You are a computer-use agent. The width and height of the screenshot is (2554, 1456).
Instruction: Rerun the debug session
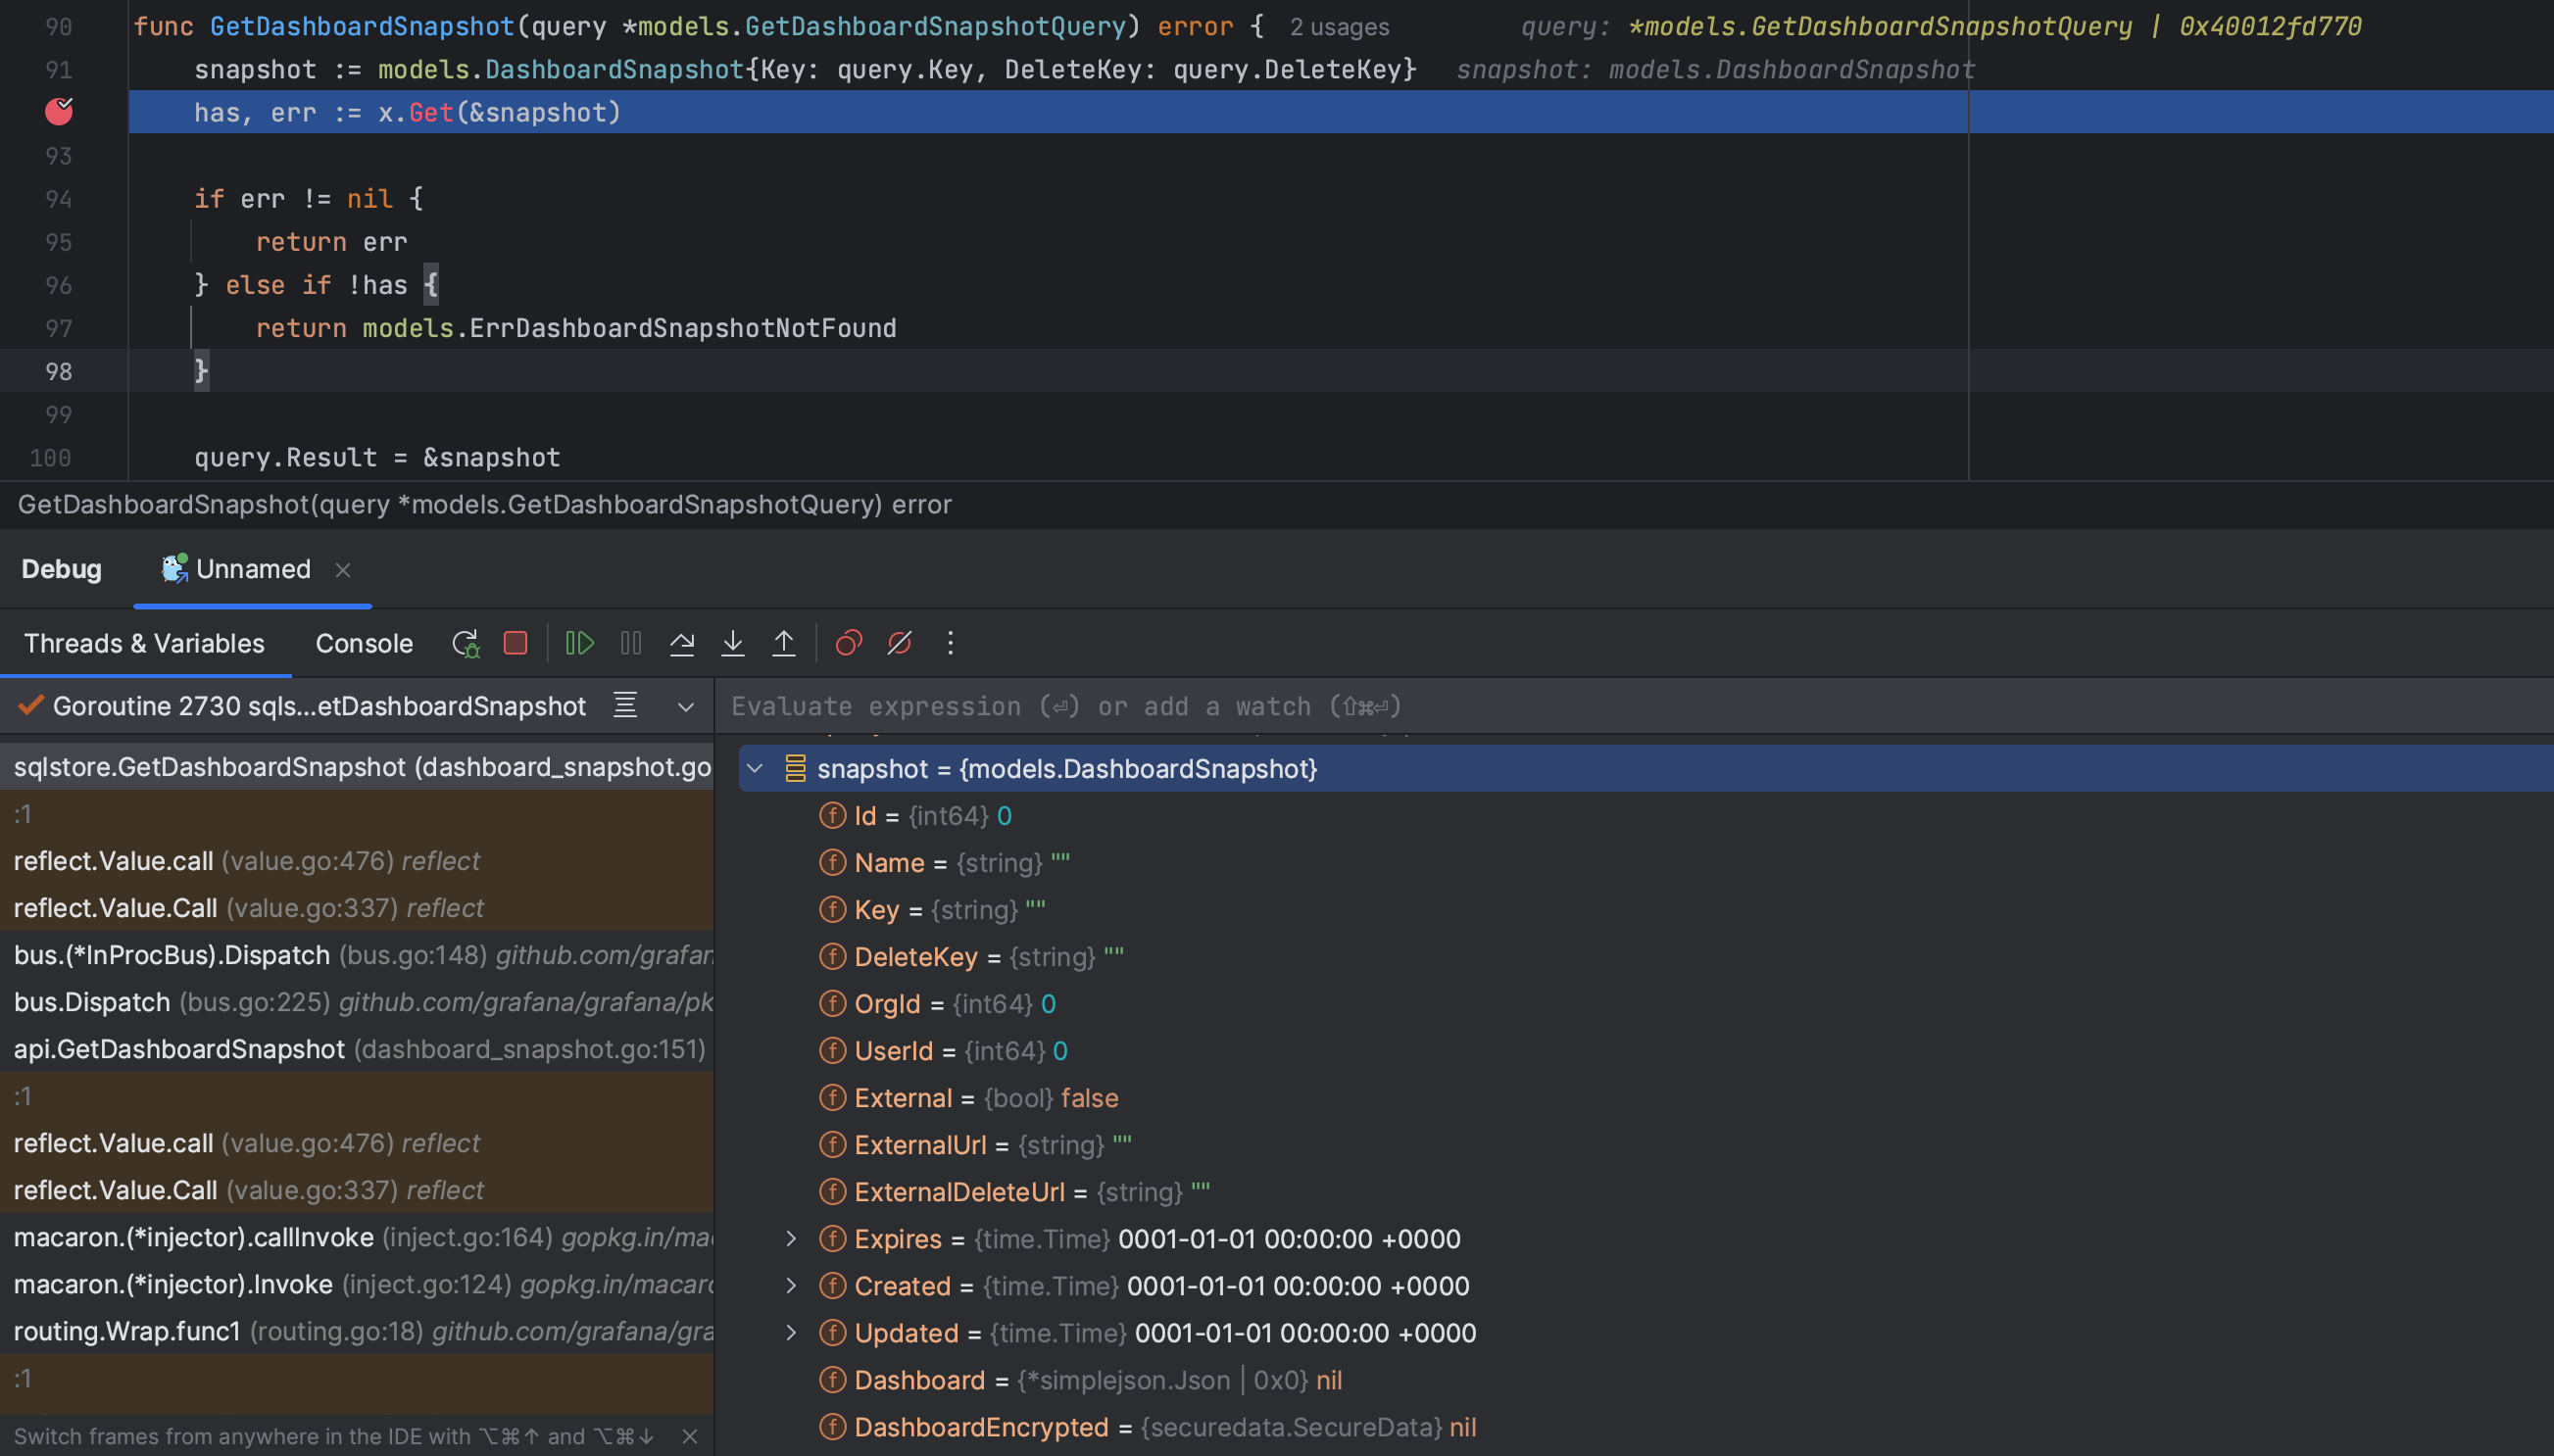tap(463, 643)
